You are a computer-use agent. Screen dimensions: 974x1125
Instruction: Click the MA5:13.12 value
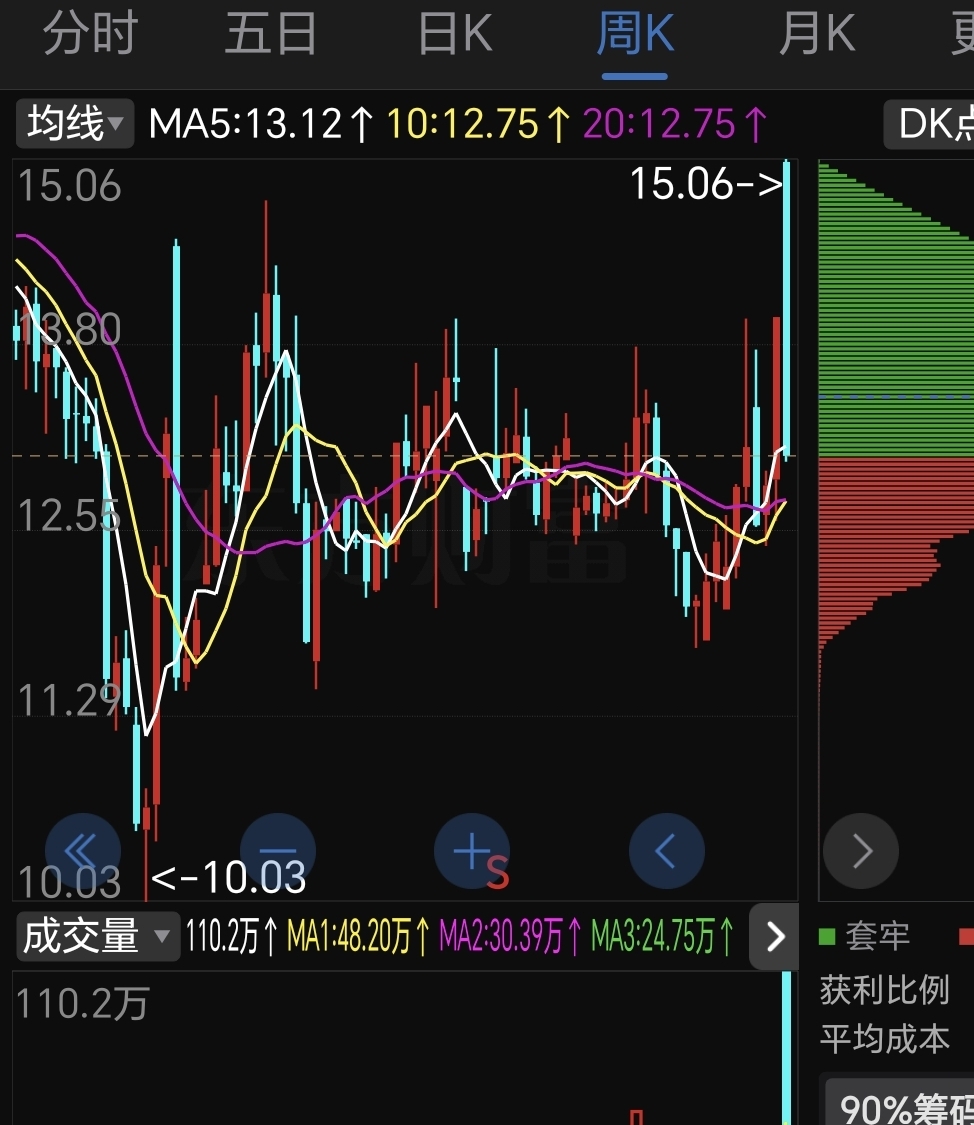coord(260,124)
